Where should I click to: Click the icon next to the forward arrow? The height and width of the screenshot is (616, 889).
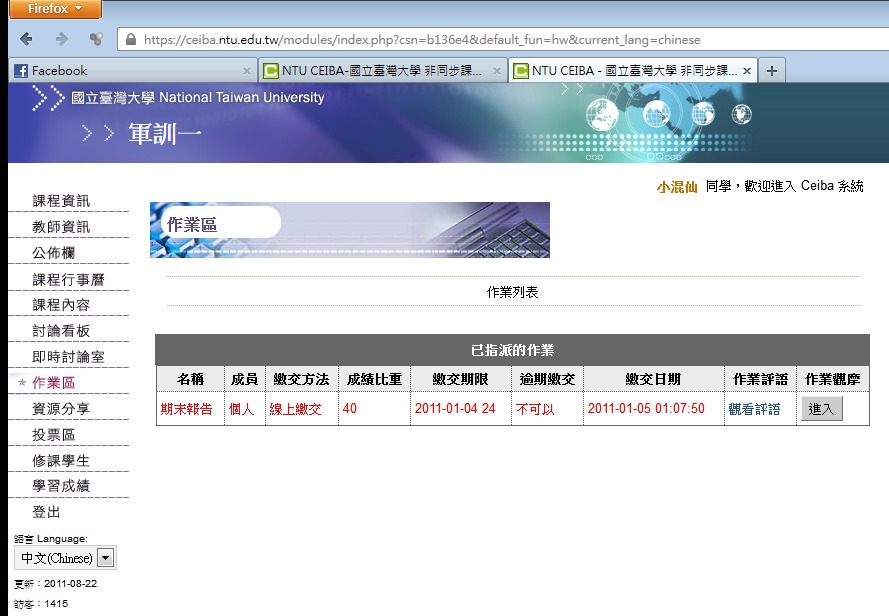[x=96, y=39]
